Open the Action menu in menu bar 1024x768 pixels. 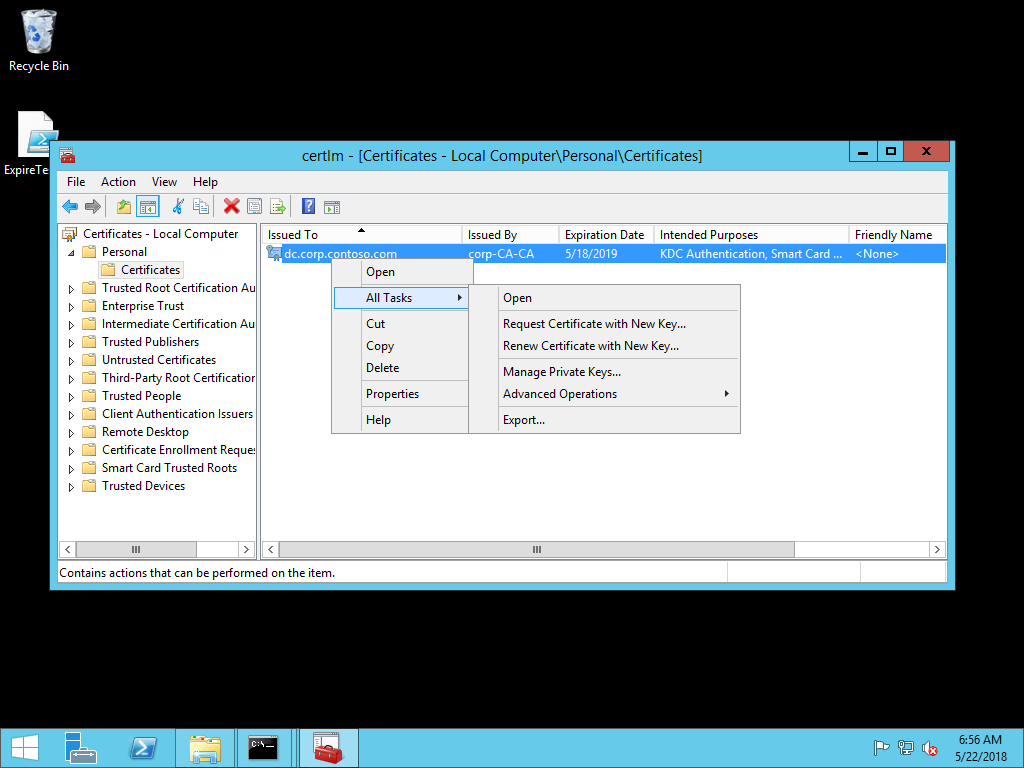coord(118,182)
